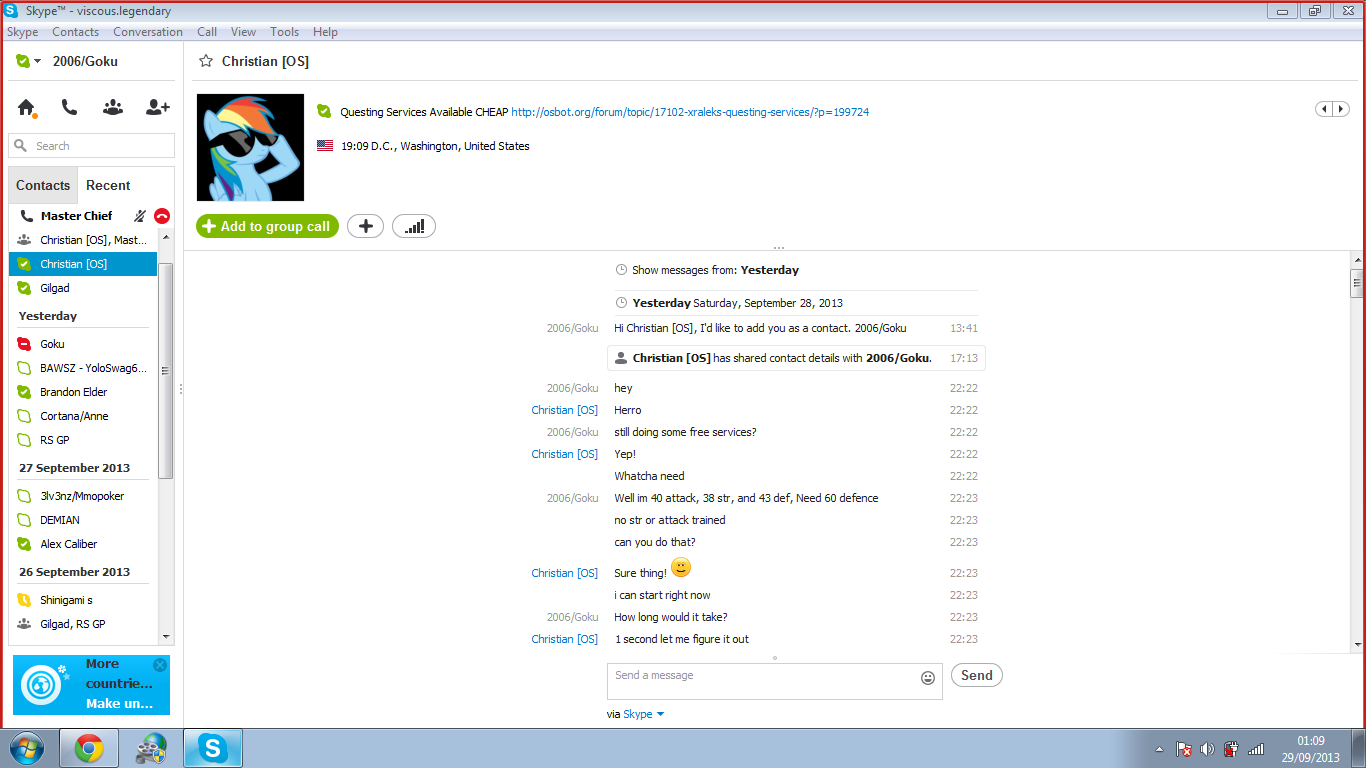The height and width of the screenshot is (768, 1366).
Task: Open Cortana/Anne conversation
Action: point(83,416)
